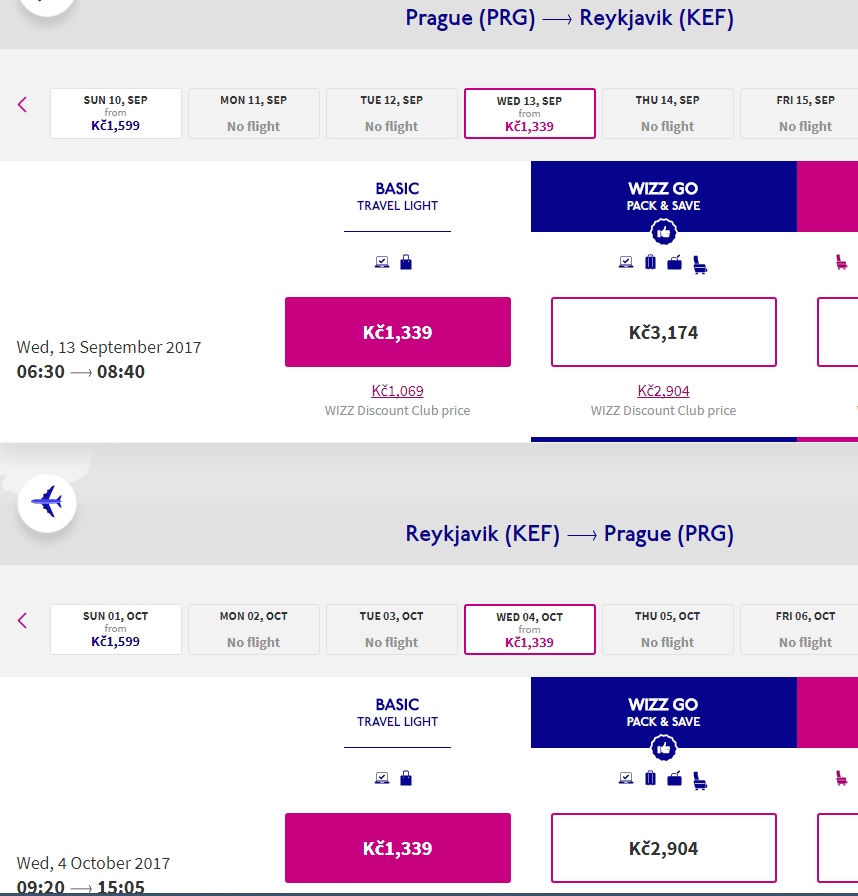Click online check-in icon under outbound BASIC
The image size is (858, 896).
pyautogui.click(x=382, y=262)
